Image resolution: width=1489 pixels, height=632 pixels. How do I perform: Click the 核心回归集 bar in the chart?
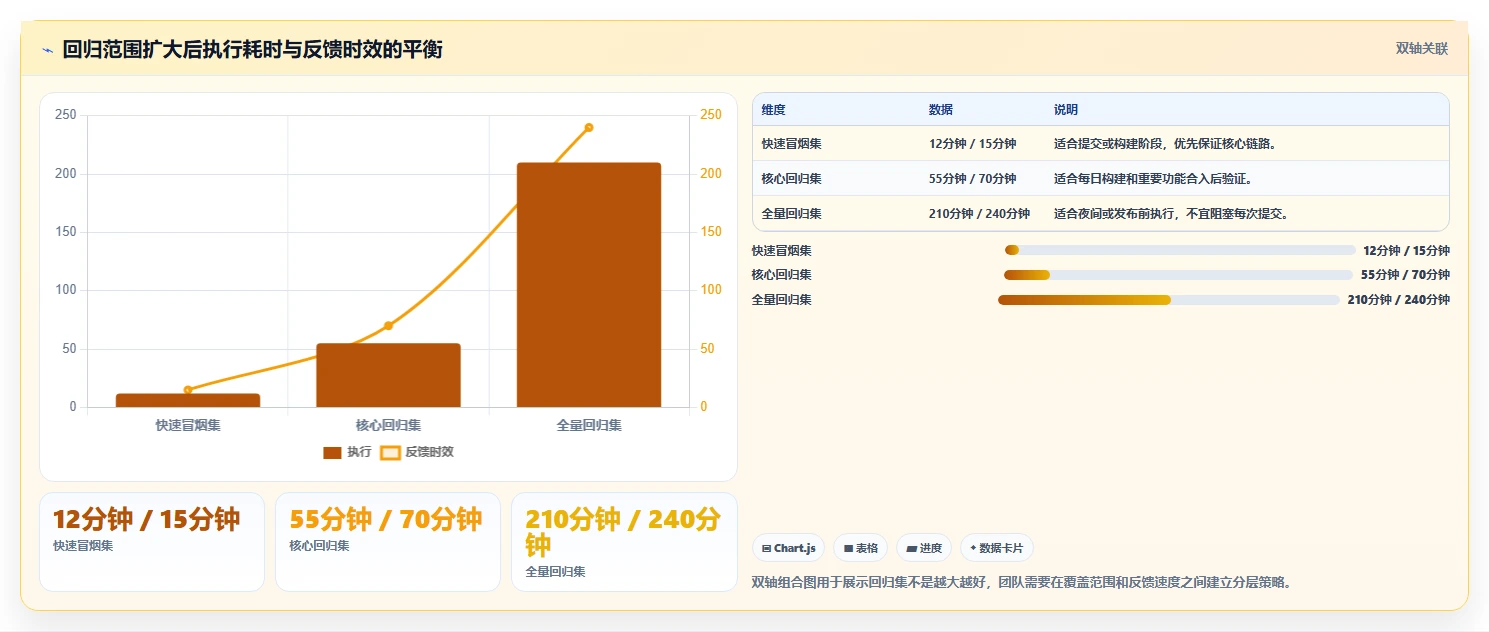[x=388, y=375]
